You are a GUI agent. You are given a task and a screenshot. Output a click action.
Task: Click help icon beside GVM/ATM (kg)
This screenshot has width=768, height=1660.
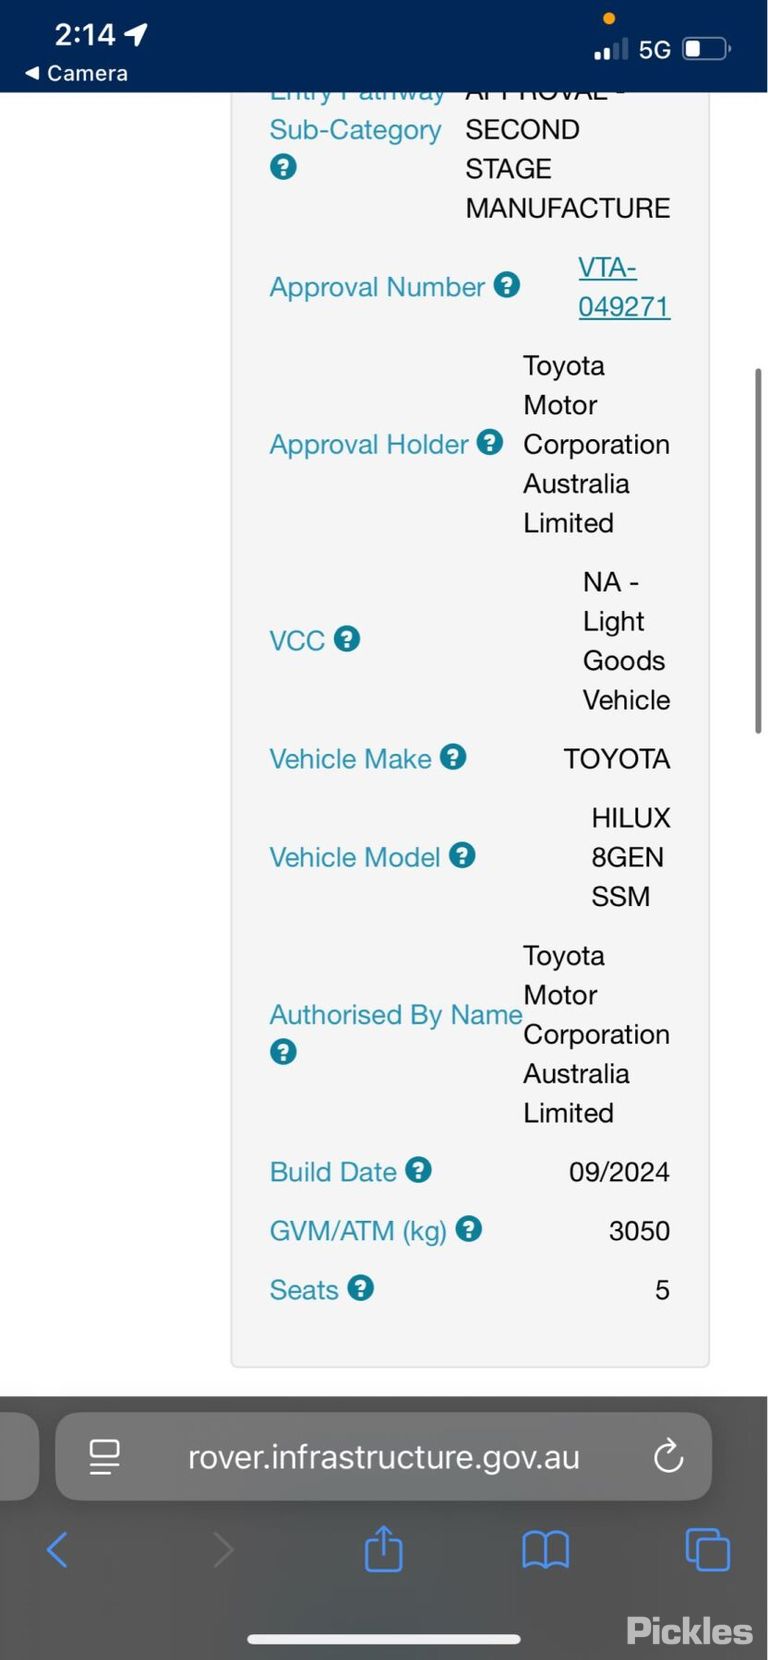468,1229
